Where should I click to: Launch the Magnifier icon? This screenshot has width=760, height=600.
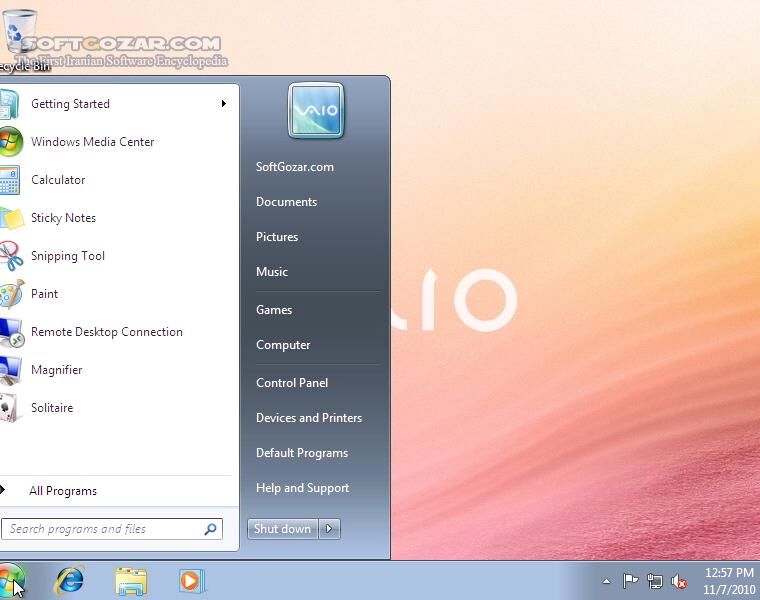[10, 370]
